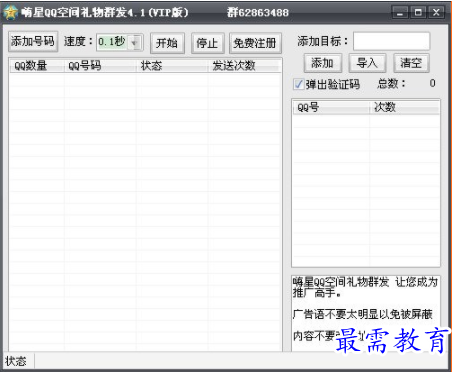Viewport: 457px width, 372px height.
Task: Focus the 添加目标 input field
Action: click(391, 41)
